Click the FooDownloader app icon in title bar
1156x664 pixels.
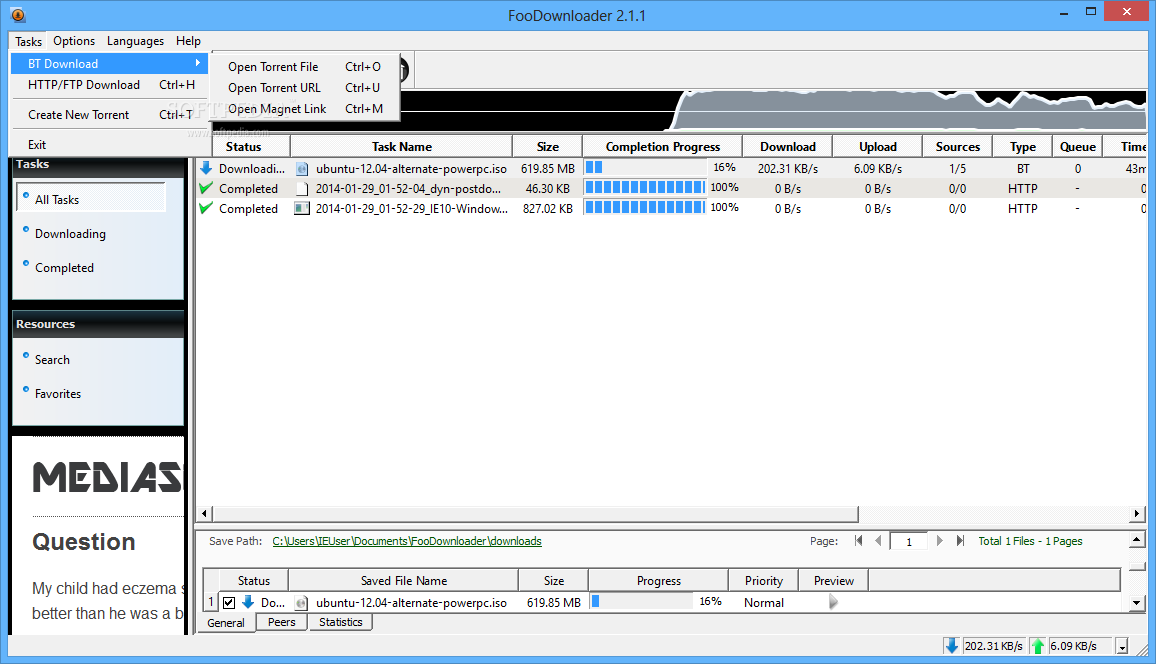(18, 15)
